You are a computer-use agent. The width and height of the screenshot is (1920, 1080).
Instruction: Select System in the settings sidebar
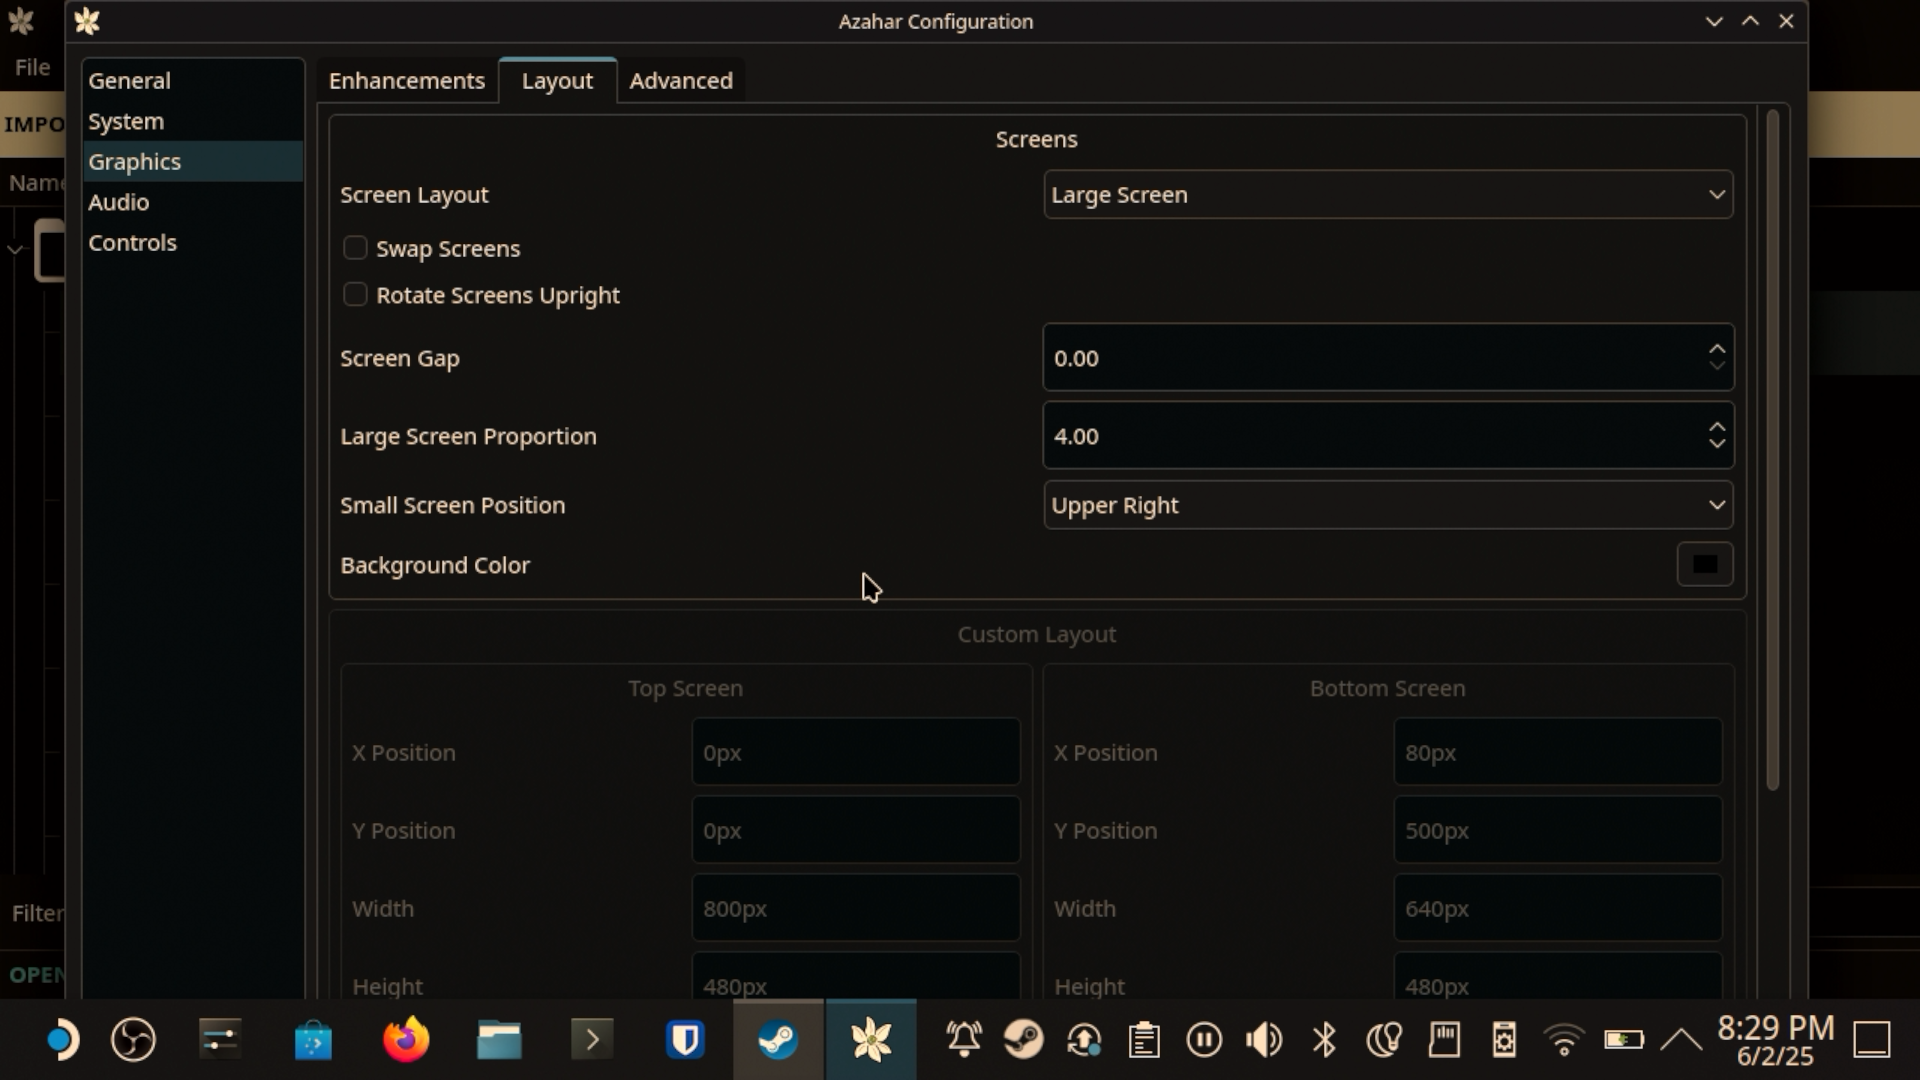[x=192, y=121]
